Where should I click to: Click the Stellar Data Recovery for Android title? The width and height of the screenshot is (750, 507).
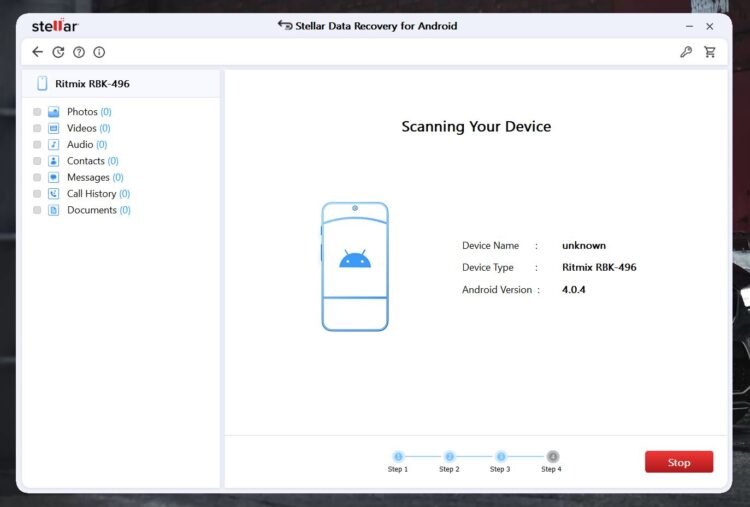[x=376, y=26]
